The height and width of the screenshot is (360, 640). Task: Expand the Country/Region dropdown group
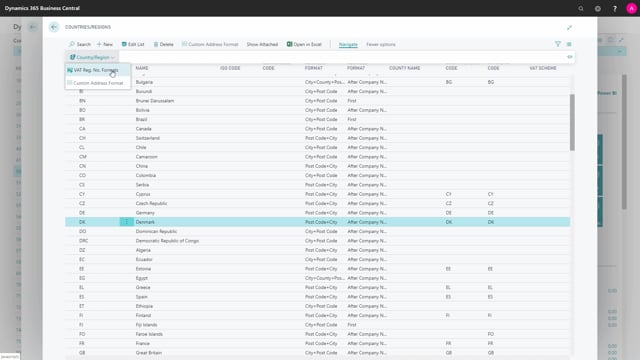[x=92, y=57]
